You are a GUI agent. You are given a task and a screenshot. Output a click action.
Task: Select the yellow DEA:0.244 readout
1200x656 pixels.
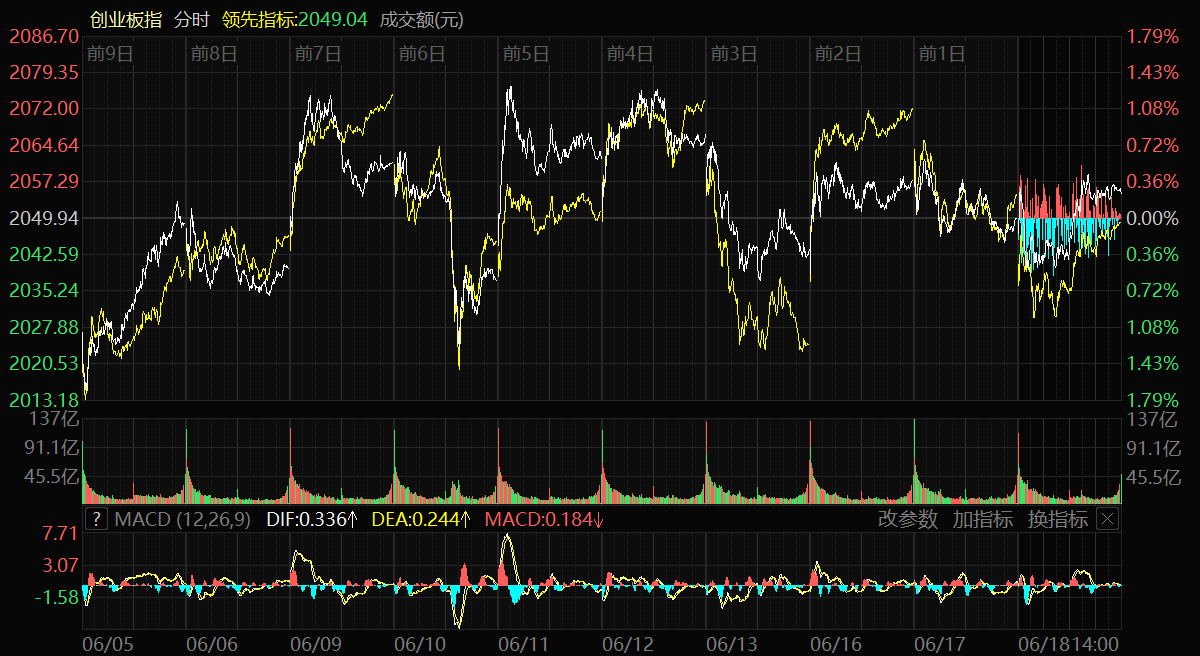click(421, 519)
